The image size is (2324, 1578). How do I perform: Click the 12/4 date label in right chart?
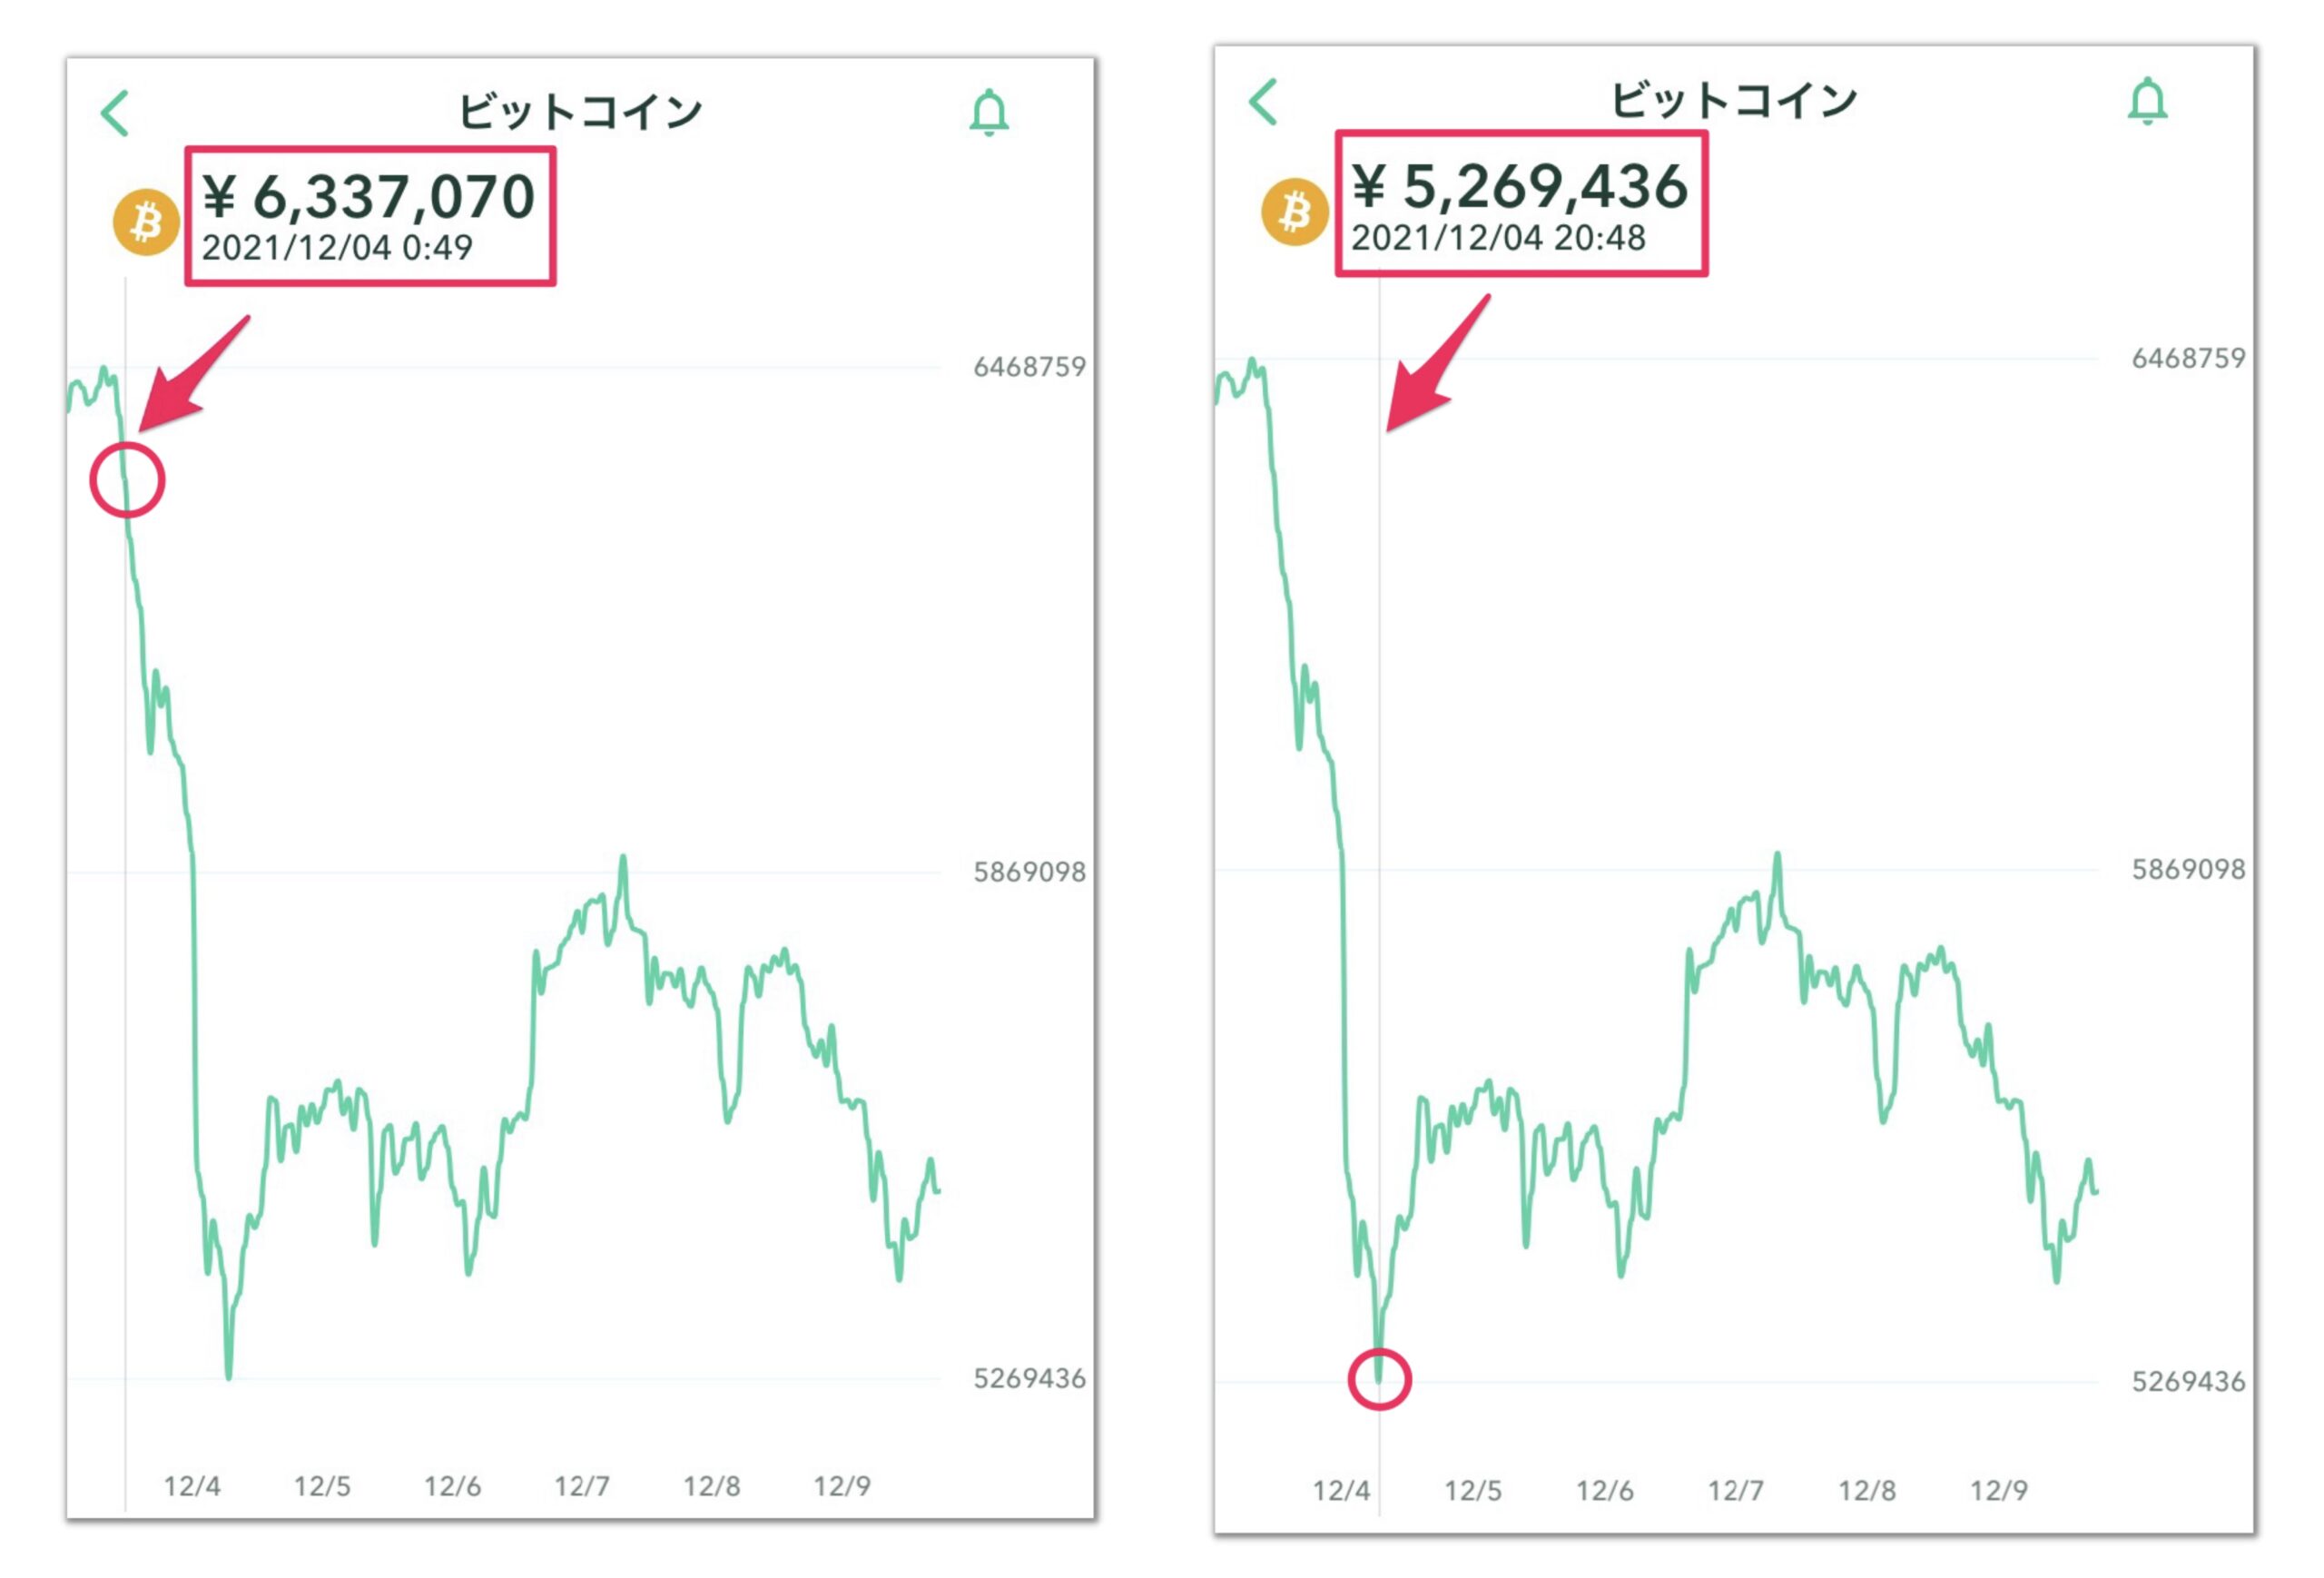pyautogui.click(x=1341, y=1491)
